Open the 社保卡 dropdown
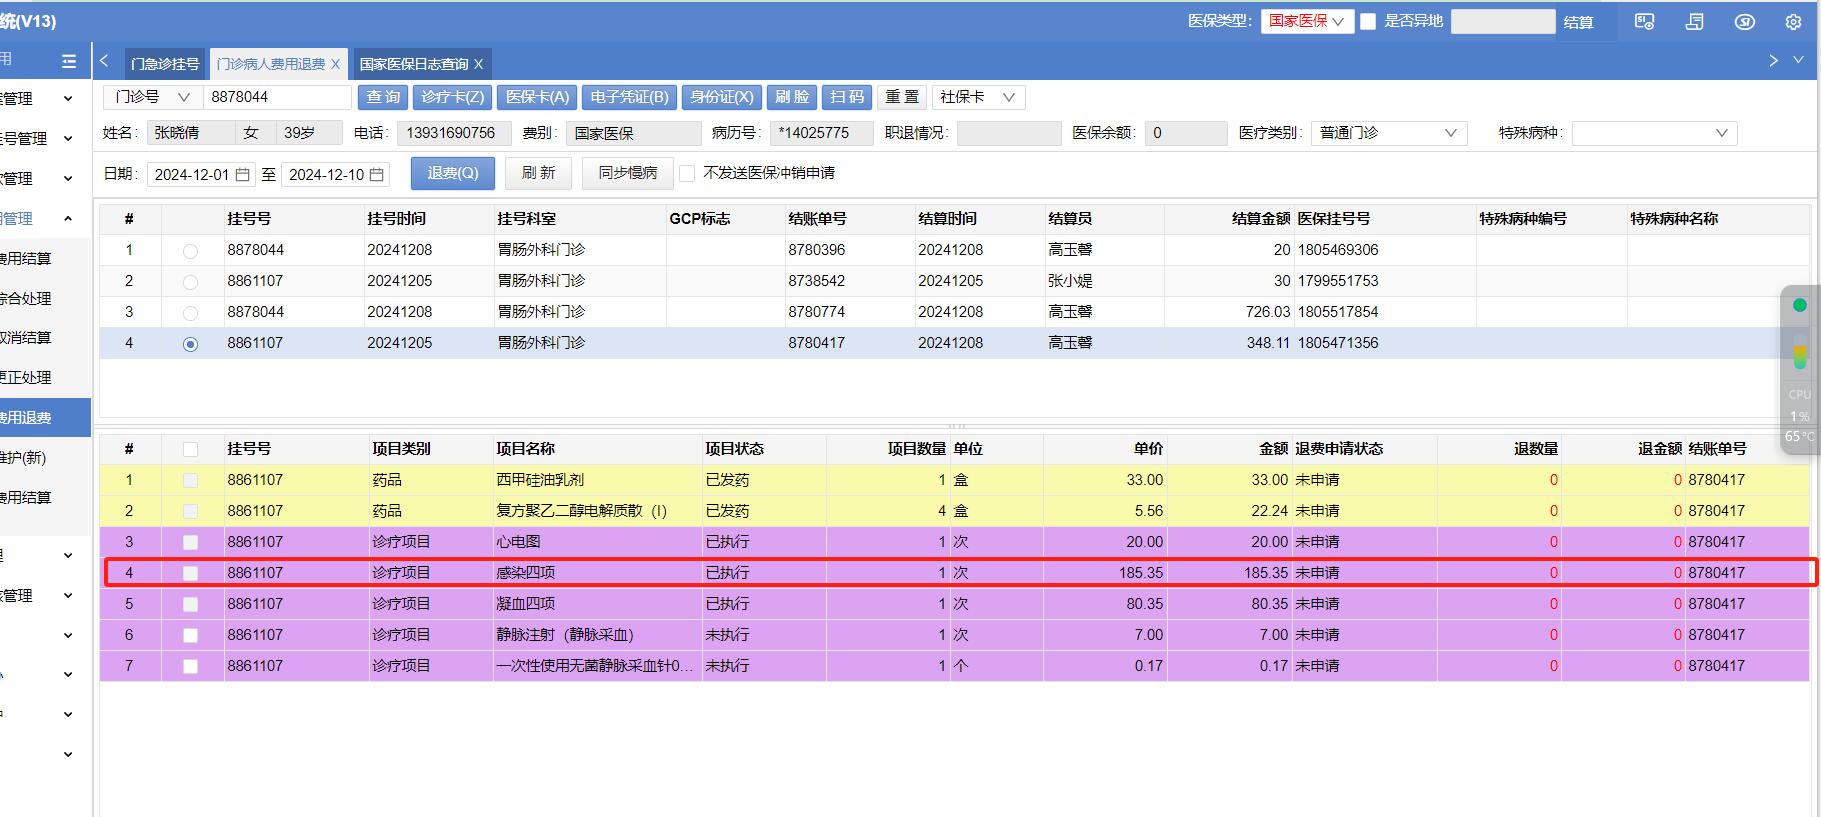 pos(977,97)
